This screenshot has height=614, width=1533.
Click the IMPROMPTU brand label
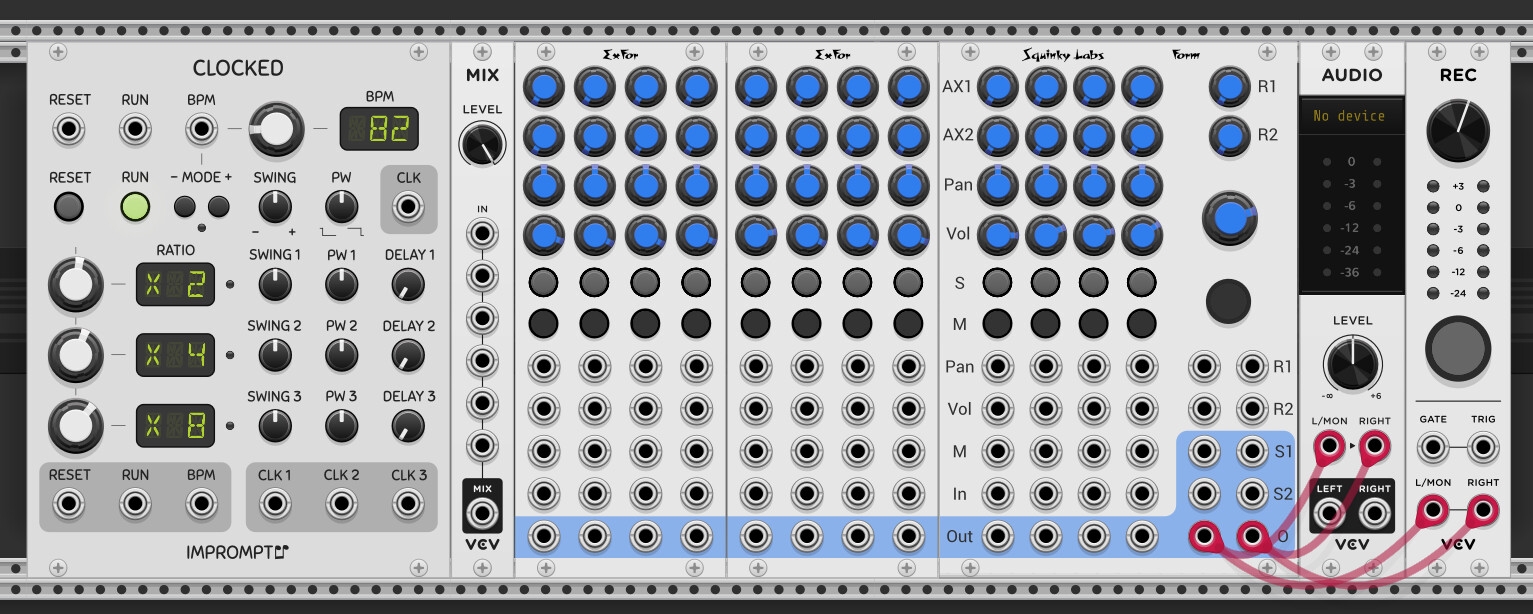[x=240, y=551]
